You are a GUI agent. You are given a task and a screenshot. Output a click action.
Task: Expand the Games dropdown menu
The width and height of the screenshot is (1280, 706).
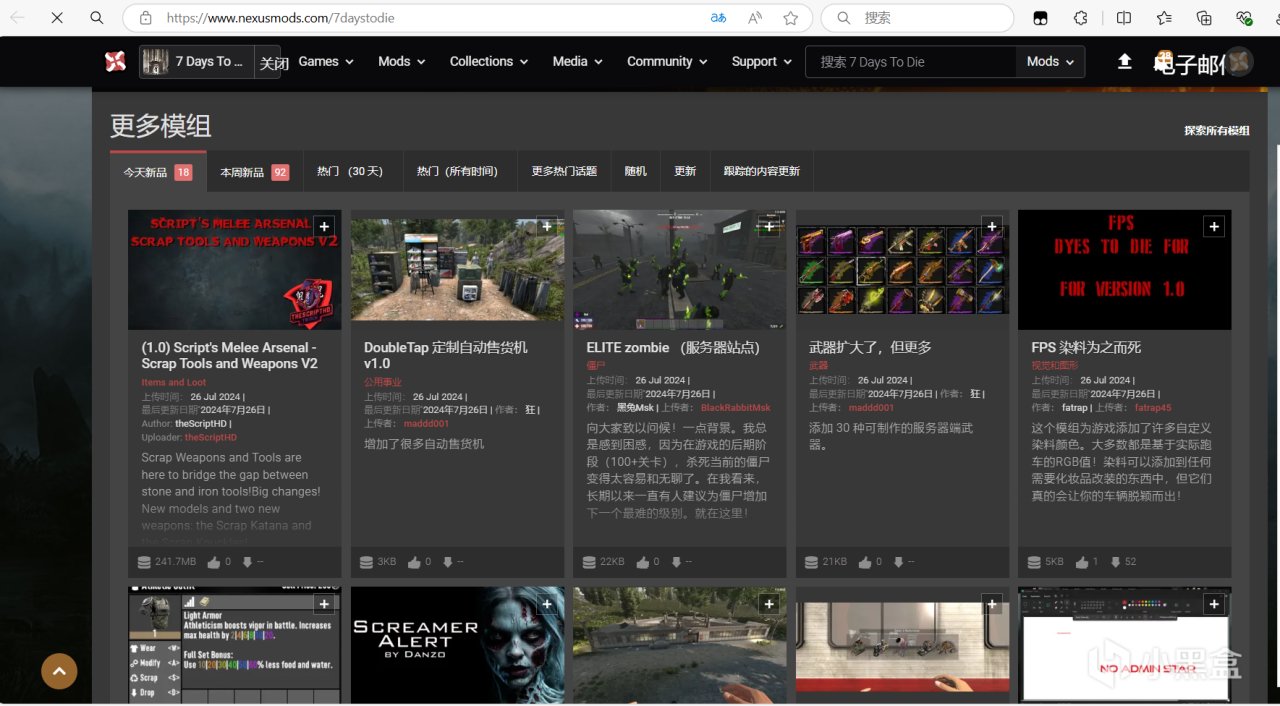tap(326, 61)
